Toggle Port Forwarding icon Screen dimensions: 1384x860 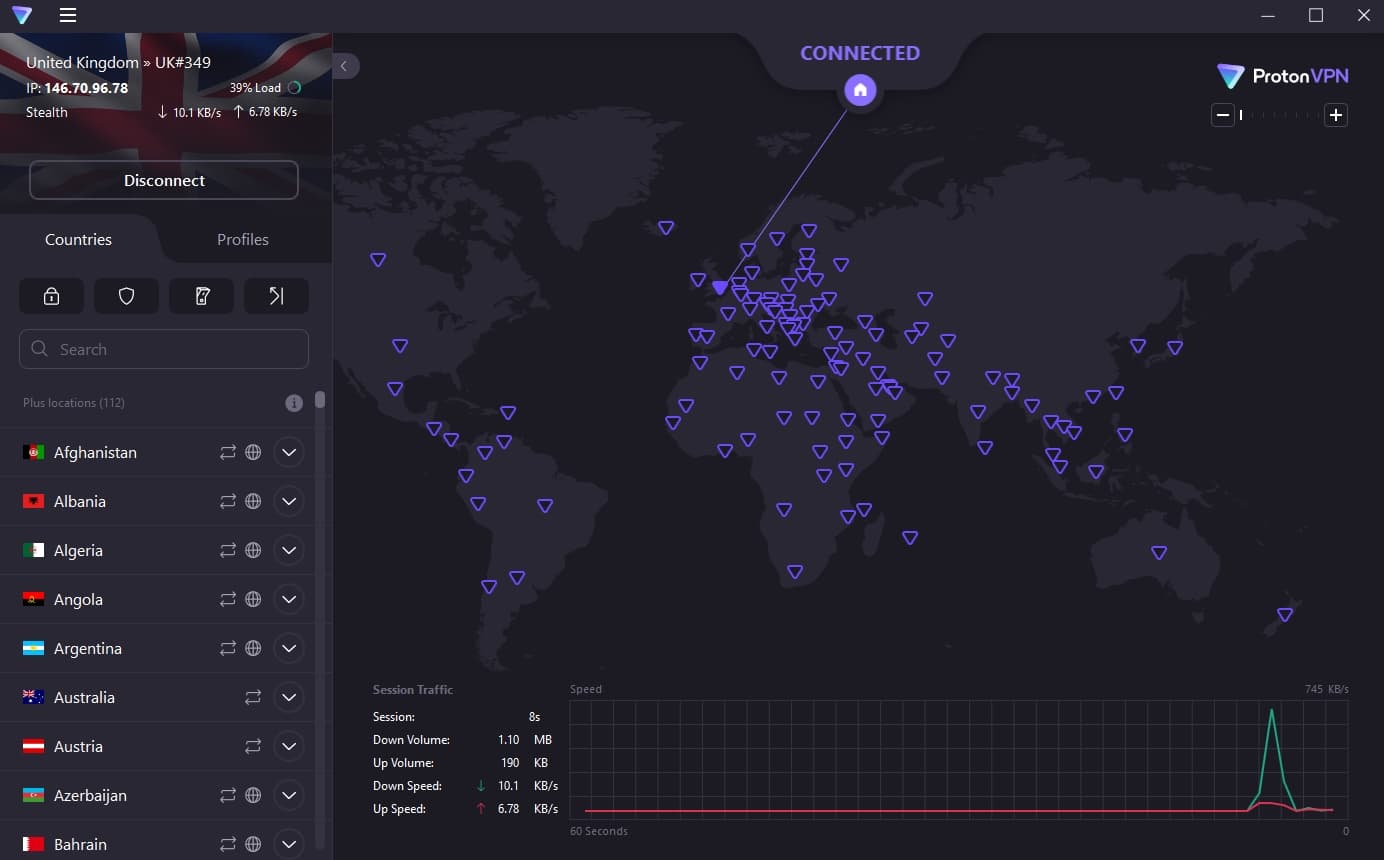pos(277,296)
